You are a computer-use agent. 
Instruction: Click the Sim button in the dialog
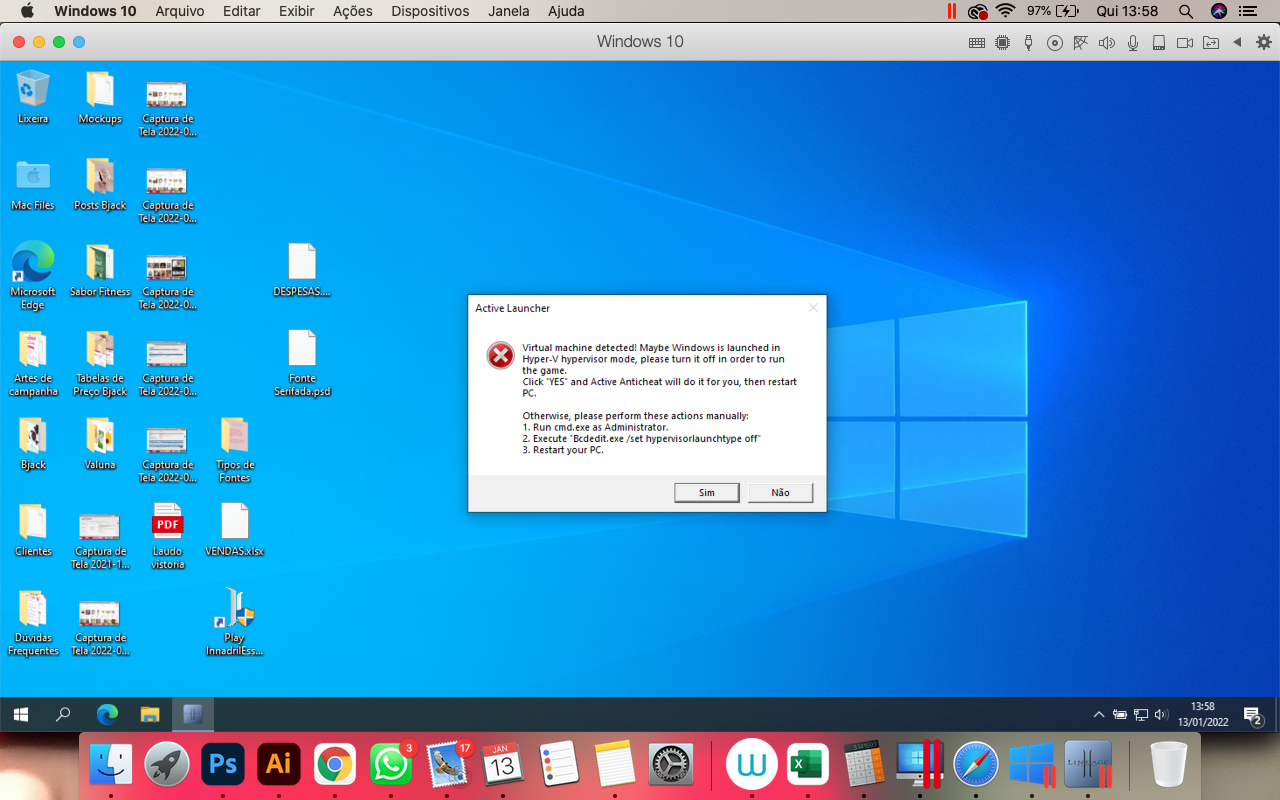click(x=706, y=492)
